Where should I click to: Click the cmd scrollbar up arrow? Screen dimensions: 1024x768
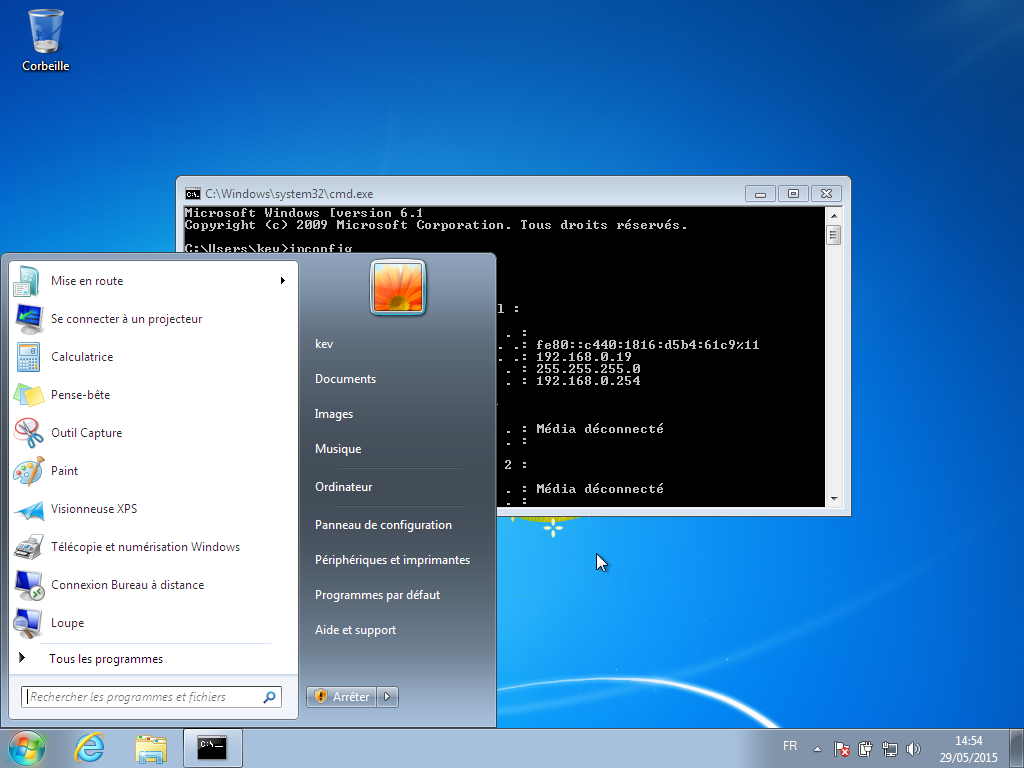click(833, 216)
